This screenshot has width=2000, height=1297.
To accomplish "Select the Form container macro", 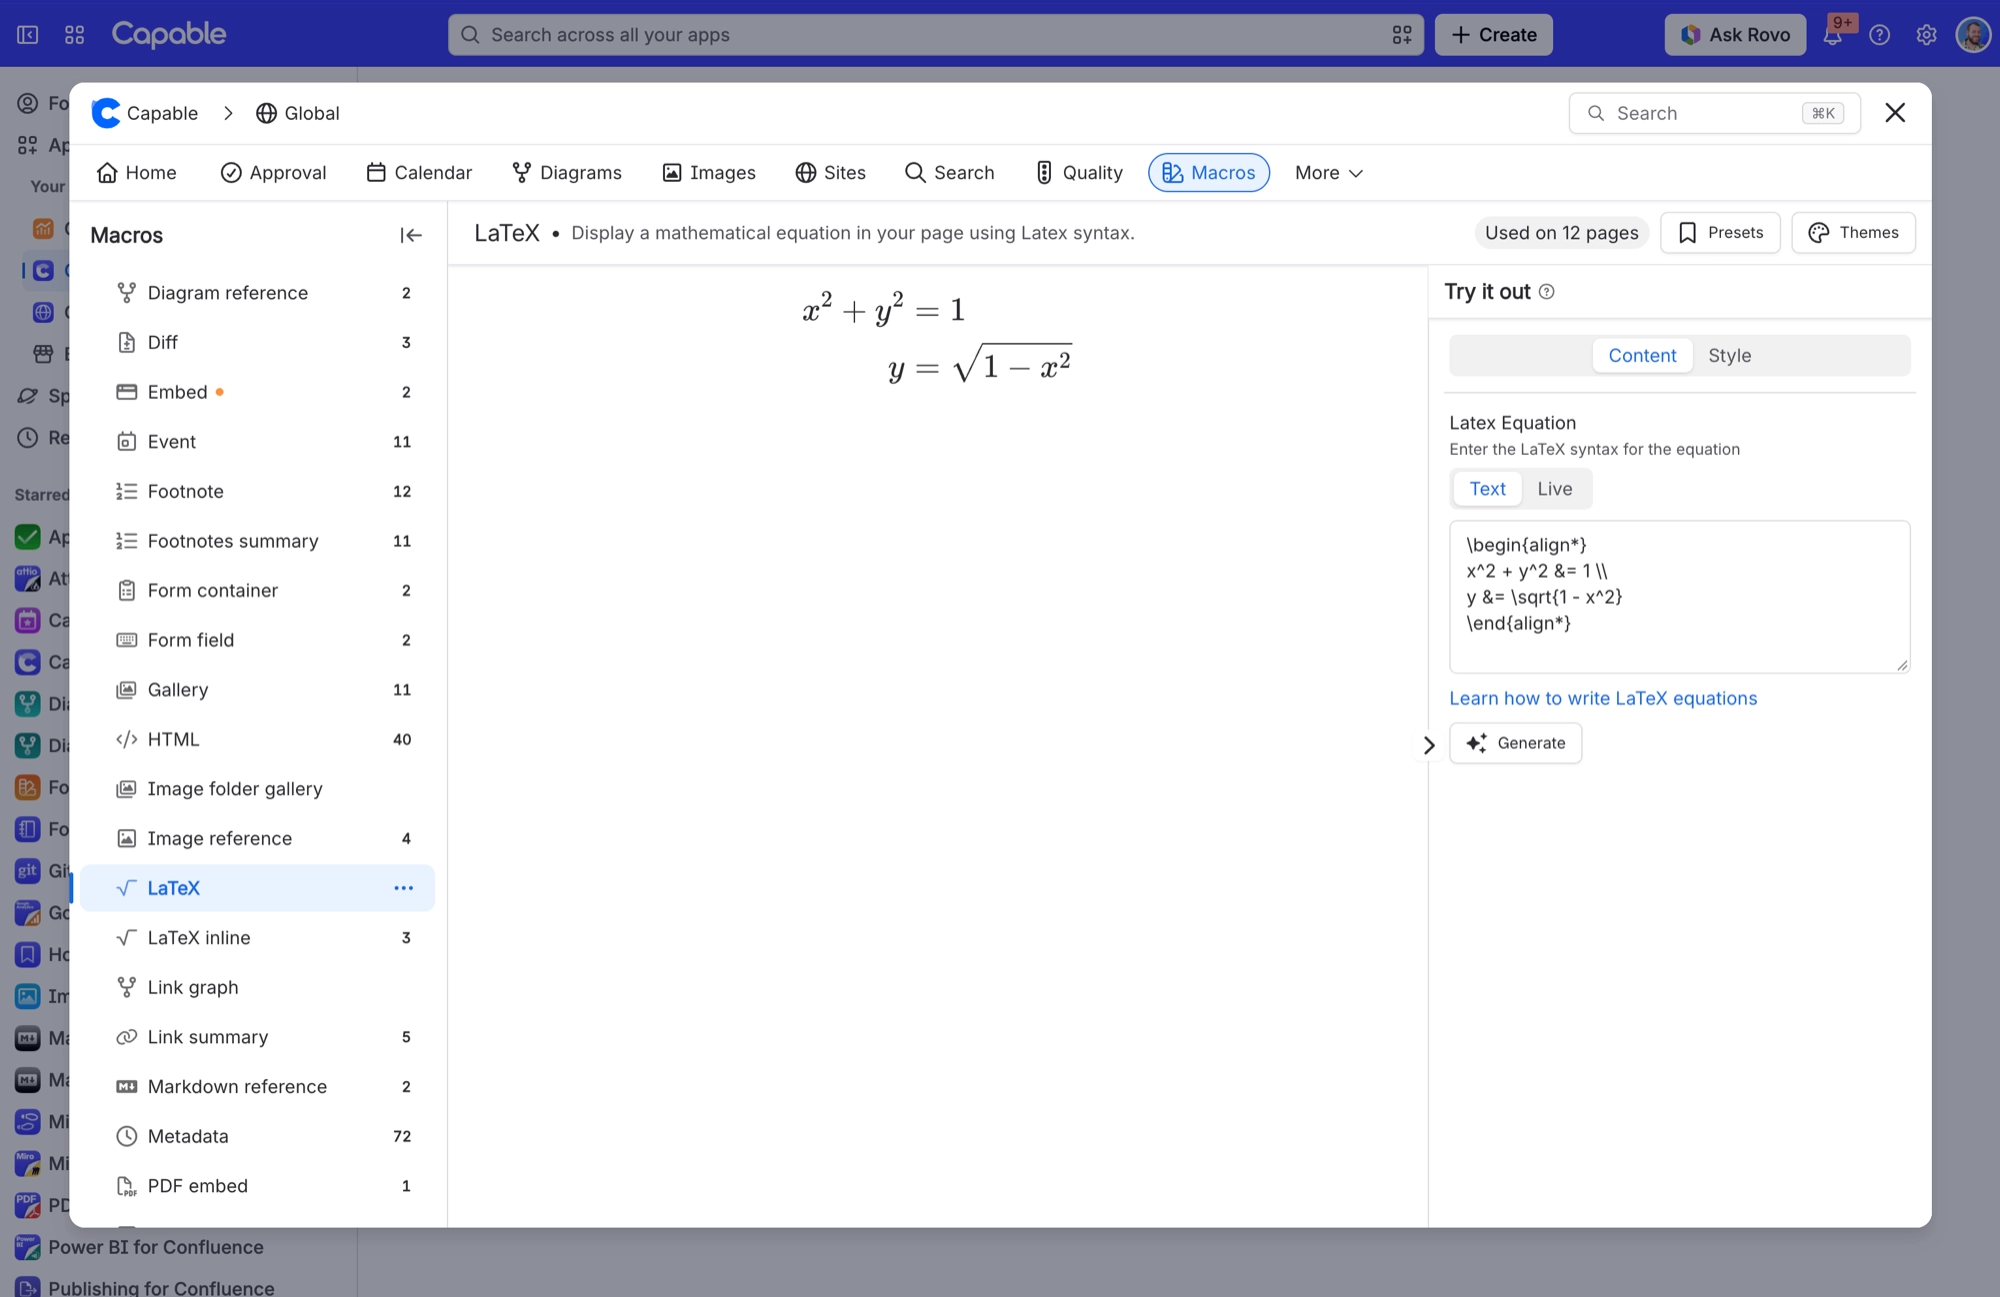I will pos(258,590).
